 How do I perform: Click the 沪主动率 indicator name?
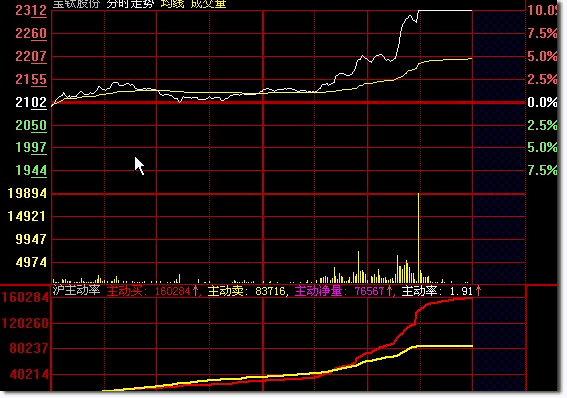(x=76, y=290)
